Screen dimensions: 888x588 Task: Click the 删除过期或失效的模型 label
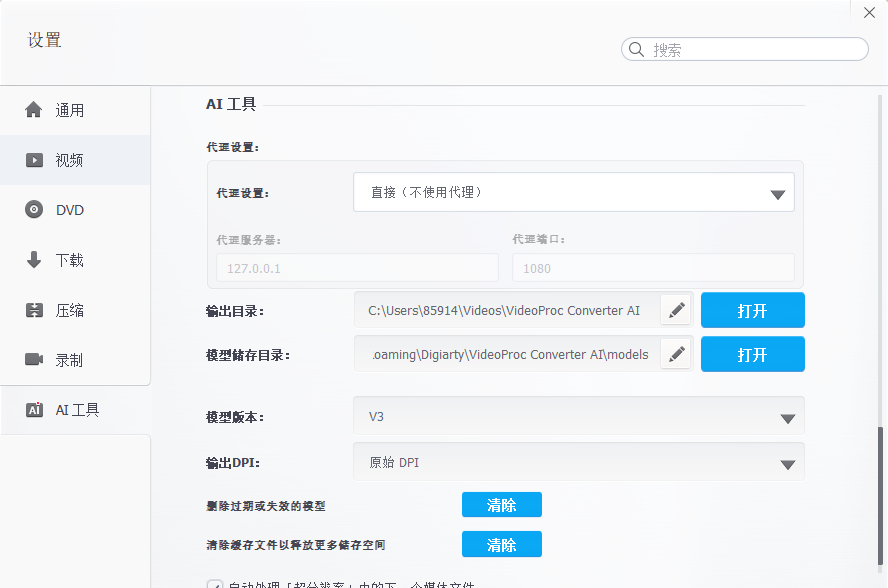point(266,506)
